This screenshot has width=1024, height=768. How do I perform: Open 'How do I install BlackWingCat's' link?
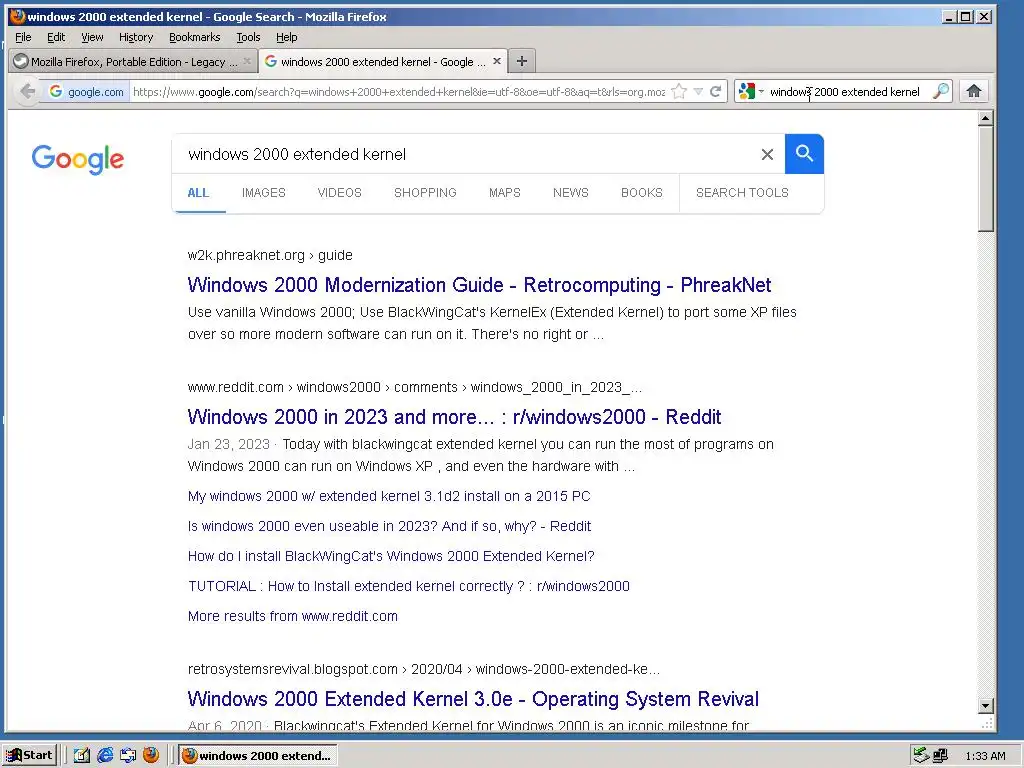[x=391, y=556]
